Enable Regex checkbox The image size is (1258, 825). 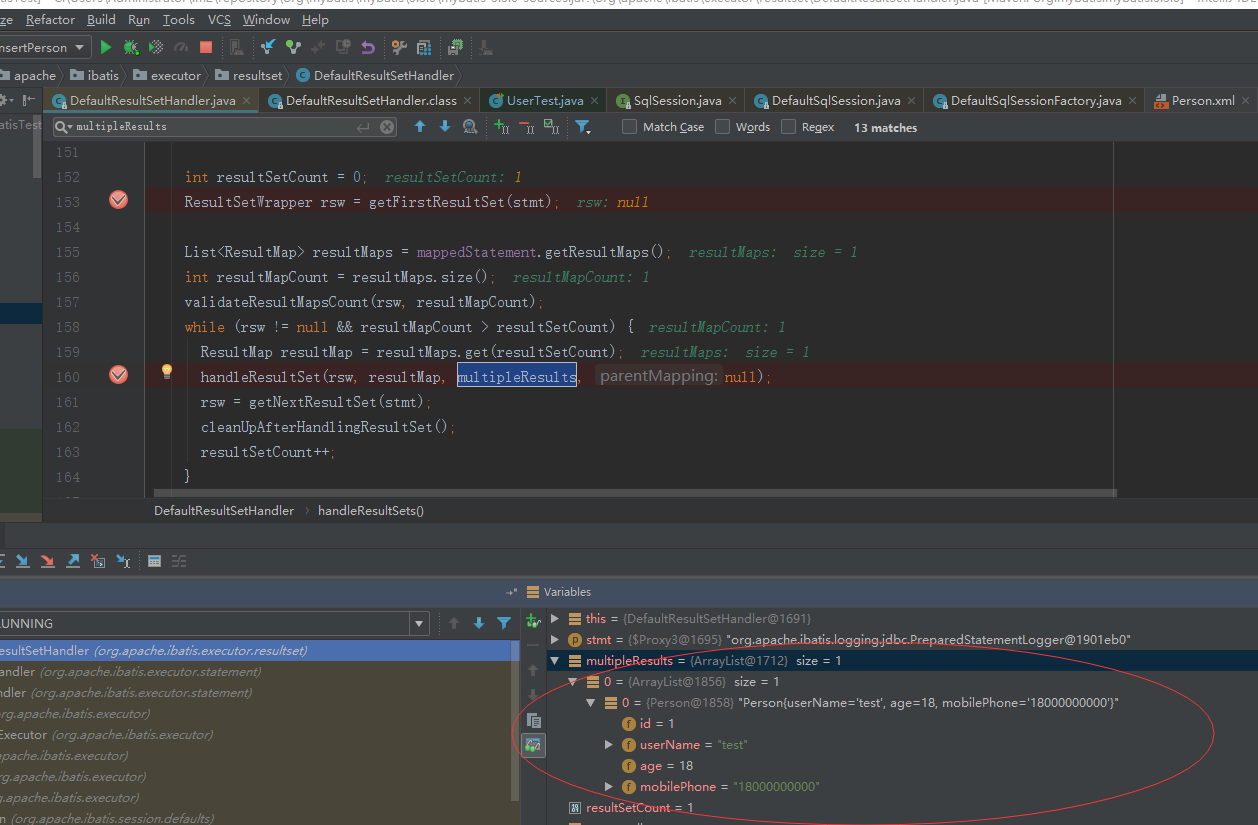click(788, 127)
